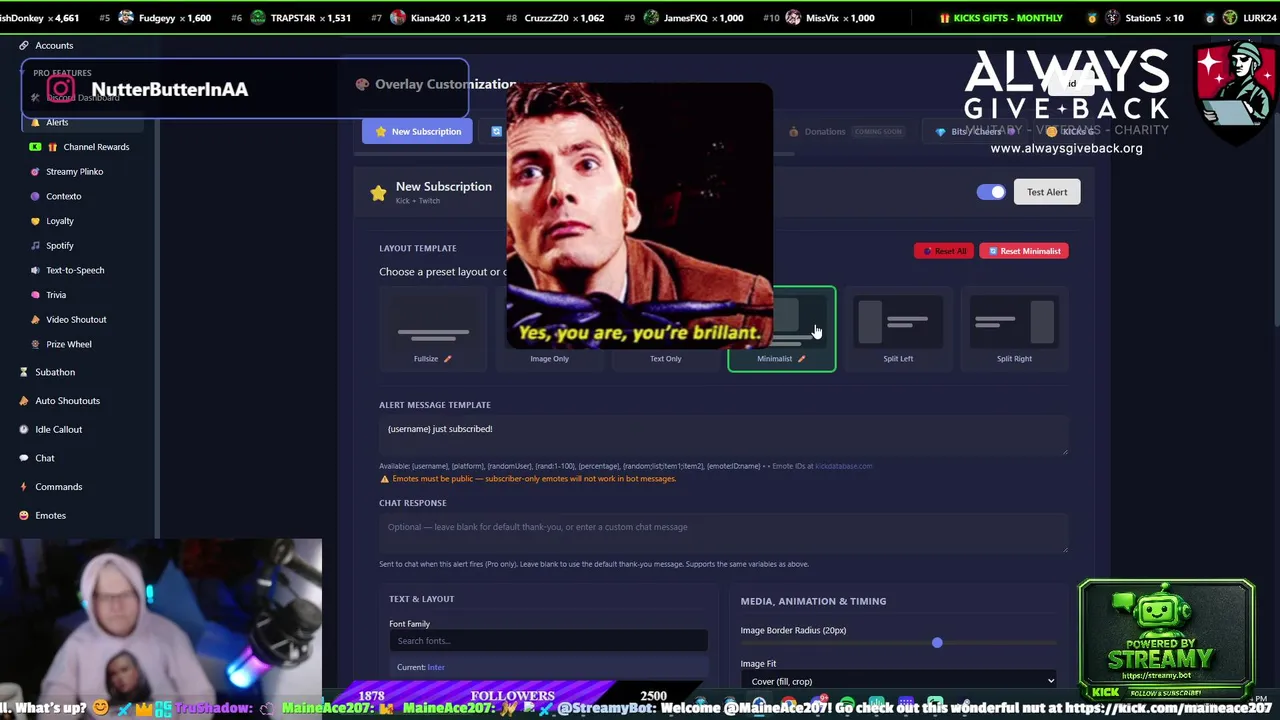Image resolution: width=1280 pixels, height=720 pixels.
Task: Open the Idle Callout section
Action: coord(58,429)
